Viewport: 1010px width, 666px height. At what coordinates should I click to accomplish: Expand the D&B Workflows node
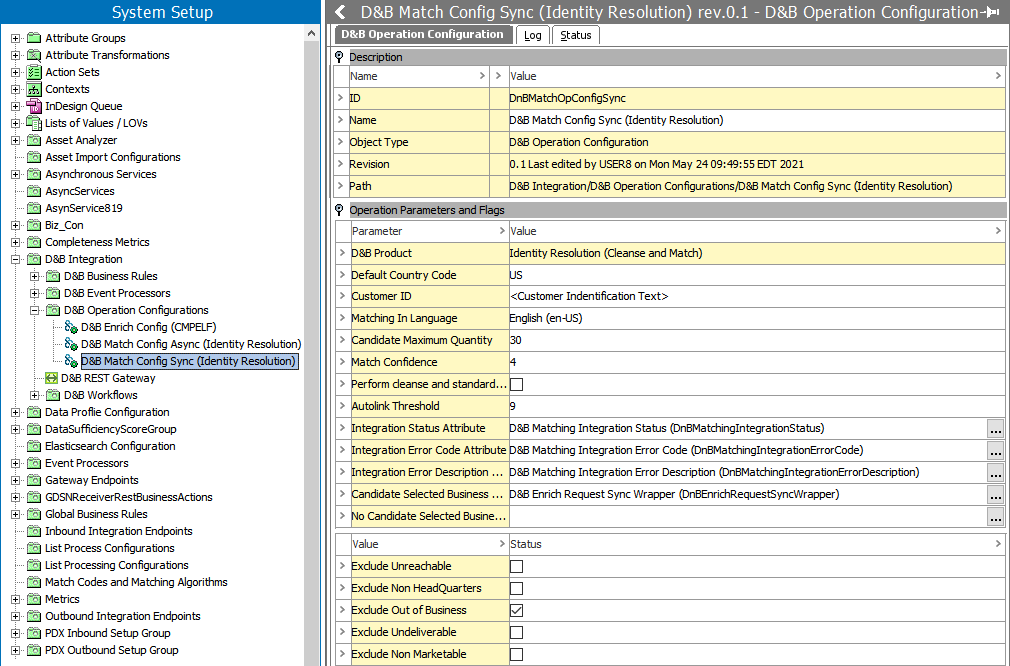pos(35,395)
